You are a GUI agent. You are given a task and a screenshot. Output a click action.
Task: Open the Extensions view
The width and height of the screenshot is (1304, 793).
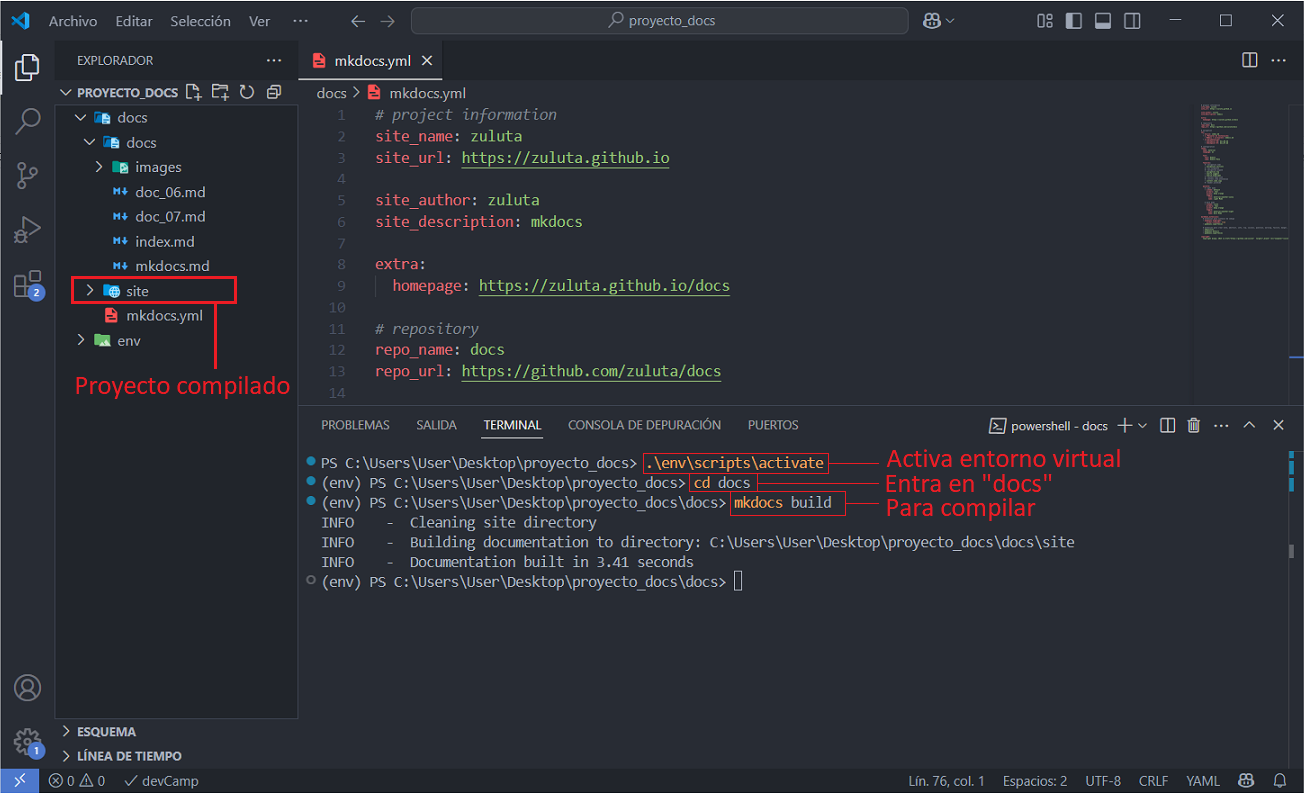tap(27, 285)
